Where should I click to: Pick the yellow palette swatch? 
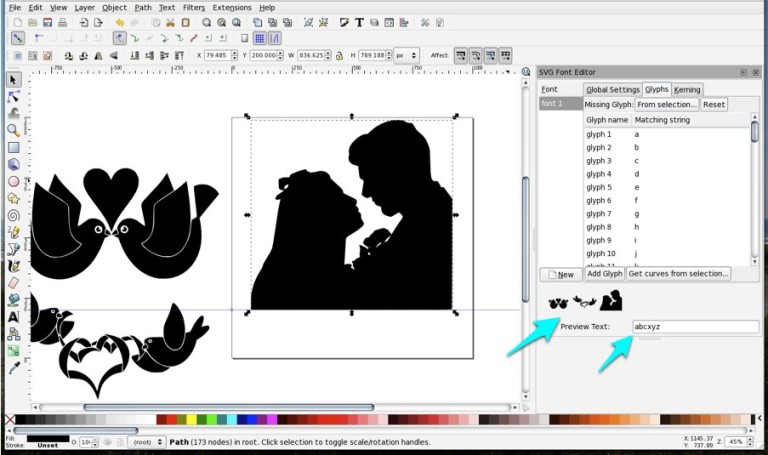point(191,419)
